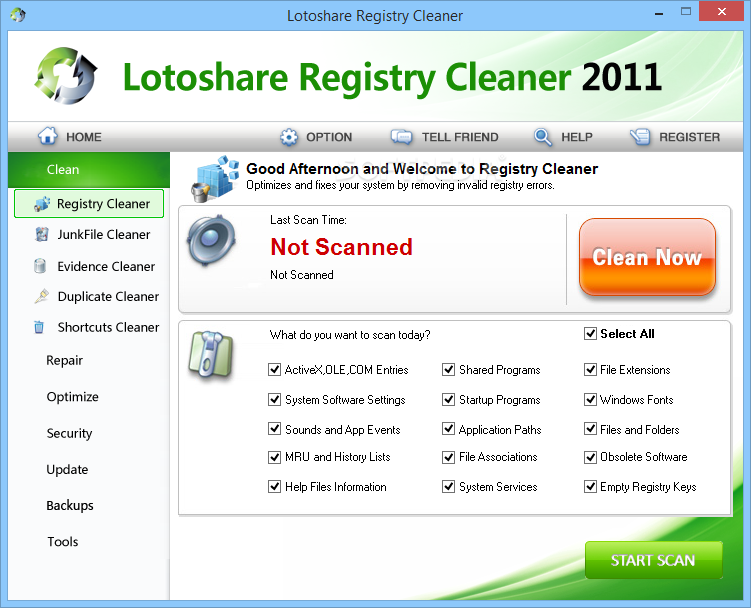This screenshot has width=751, height=608.
Task: Toggle Windows Fonts checkbox
Action: 590,400
